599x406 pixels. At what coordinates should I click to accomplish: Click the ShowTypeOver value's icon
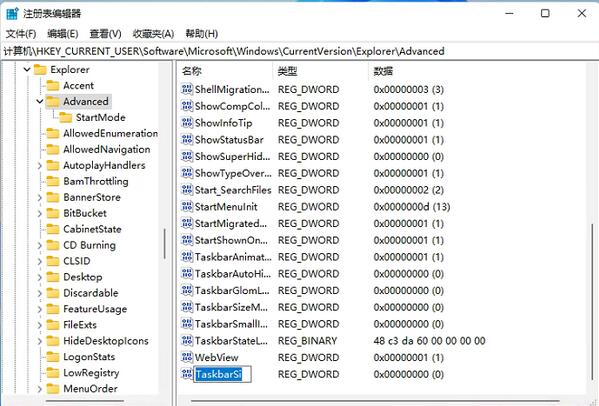pyautogui.click(x=187, y=173)
